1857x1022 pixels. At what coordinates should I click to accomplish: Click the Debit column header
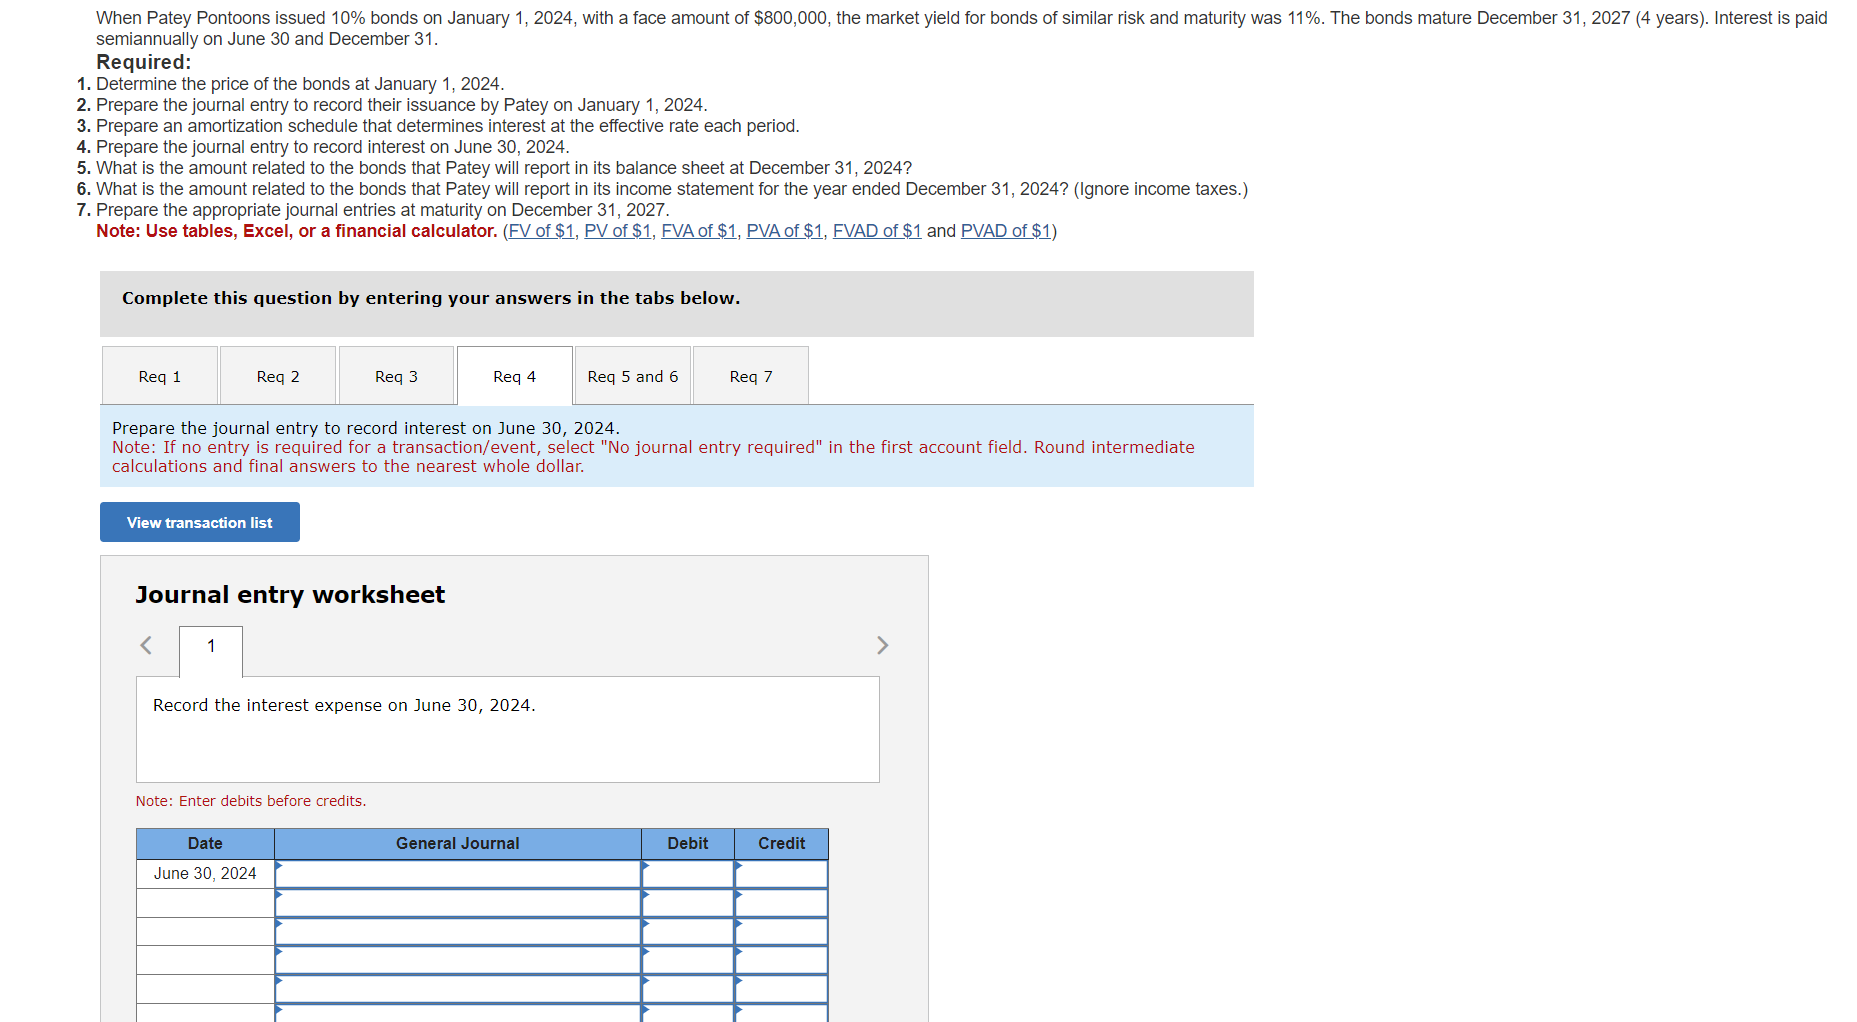tap(688, 844)
